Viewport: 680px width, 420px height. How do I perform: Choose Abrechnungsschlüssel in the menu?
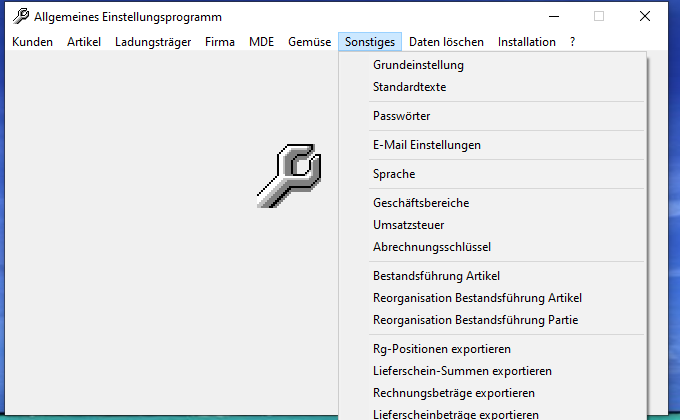493,247
